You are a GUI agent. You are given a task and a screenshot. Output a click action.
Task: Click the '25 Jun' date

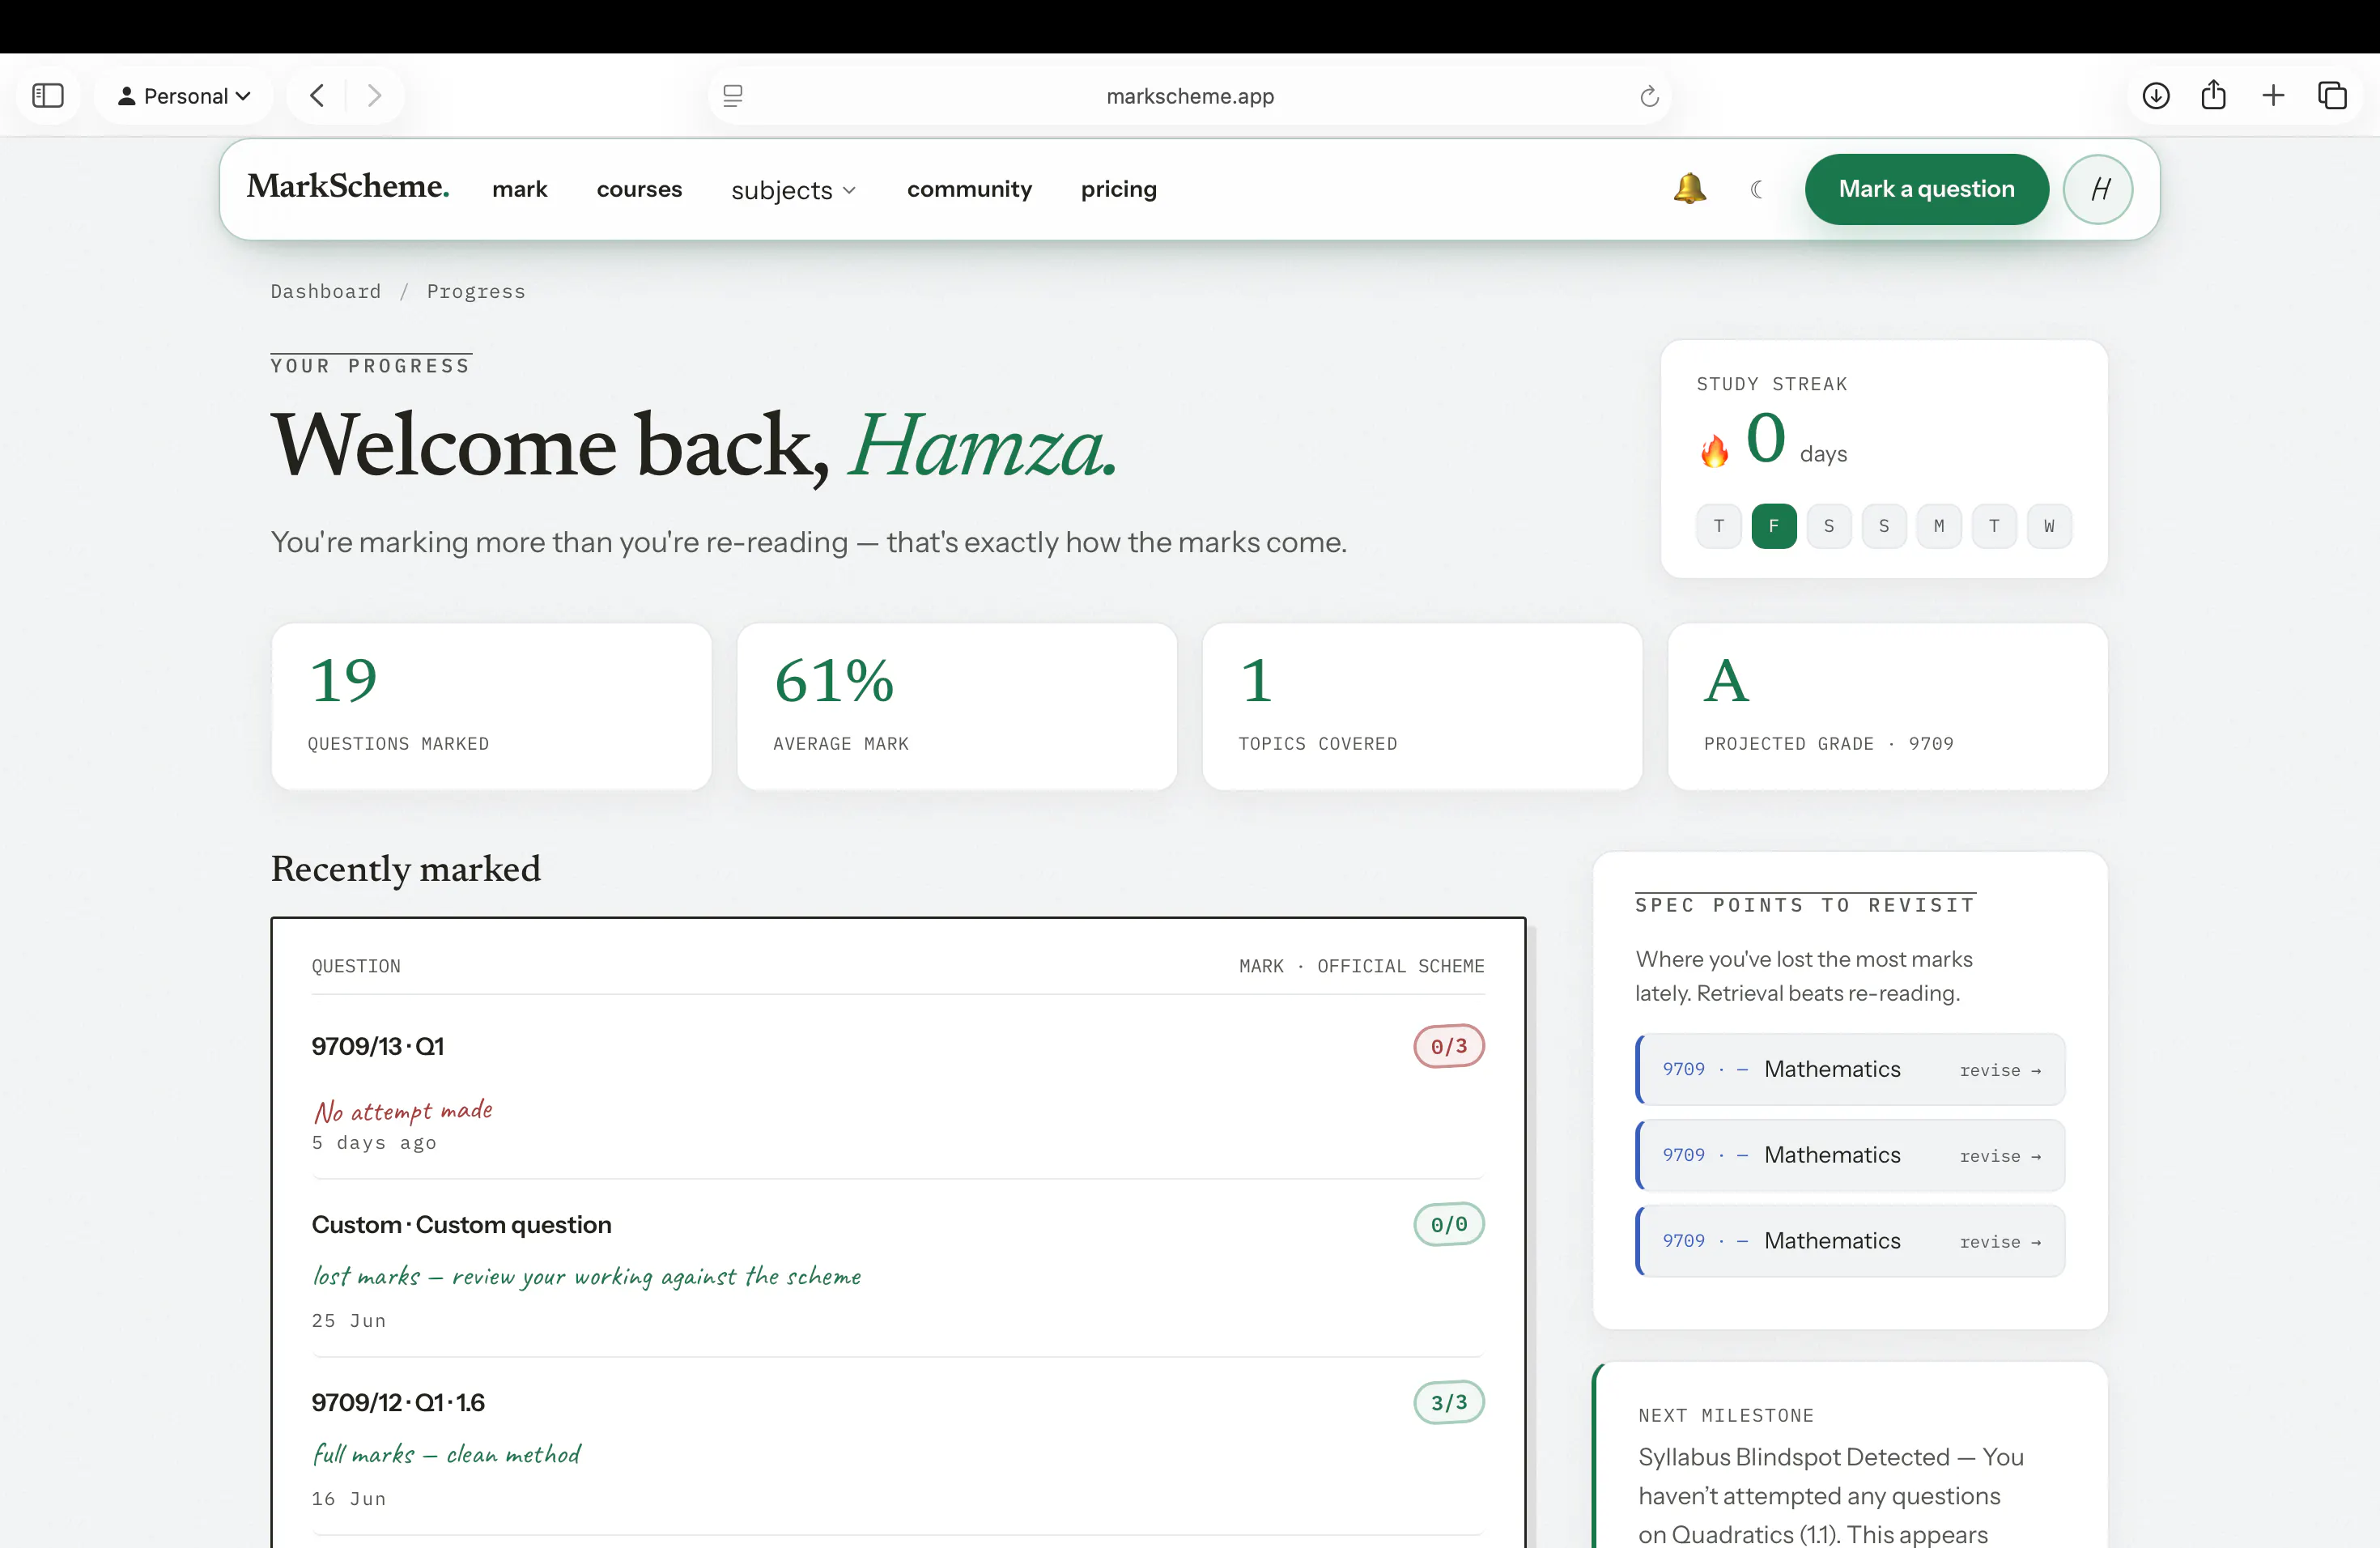click(x=349, y=1320)
